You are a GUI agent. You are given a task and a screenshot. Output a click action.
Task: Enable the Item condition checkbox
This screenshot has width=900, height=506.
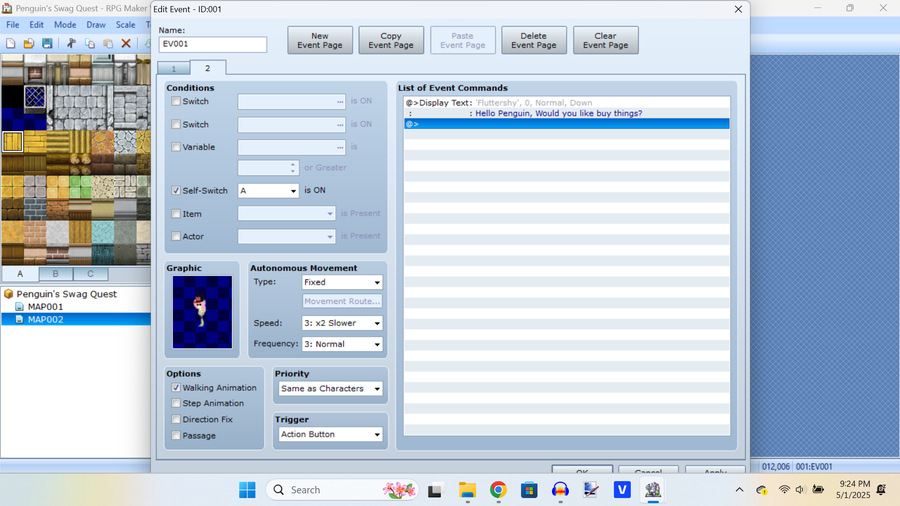(176, 213)
